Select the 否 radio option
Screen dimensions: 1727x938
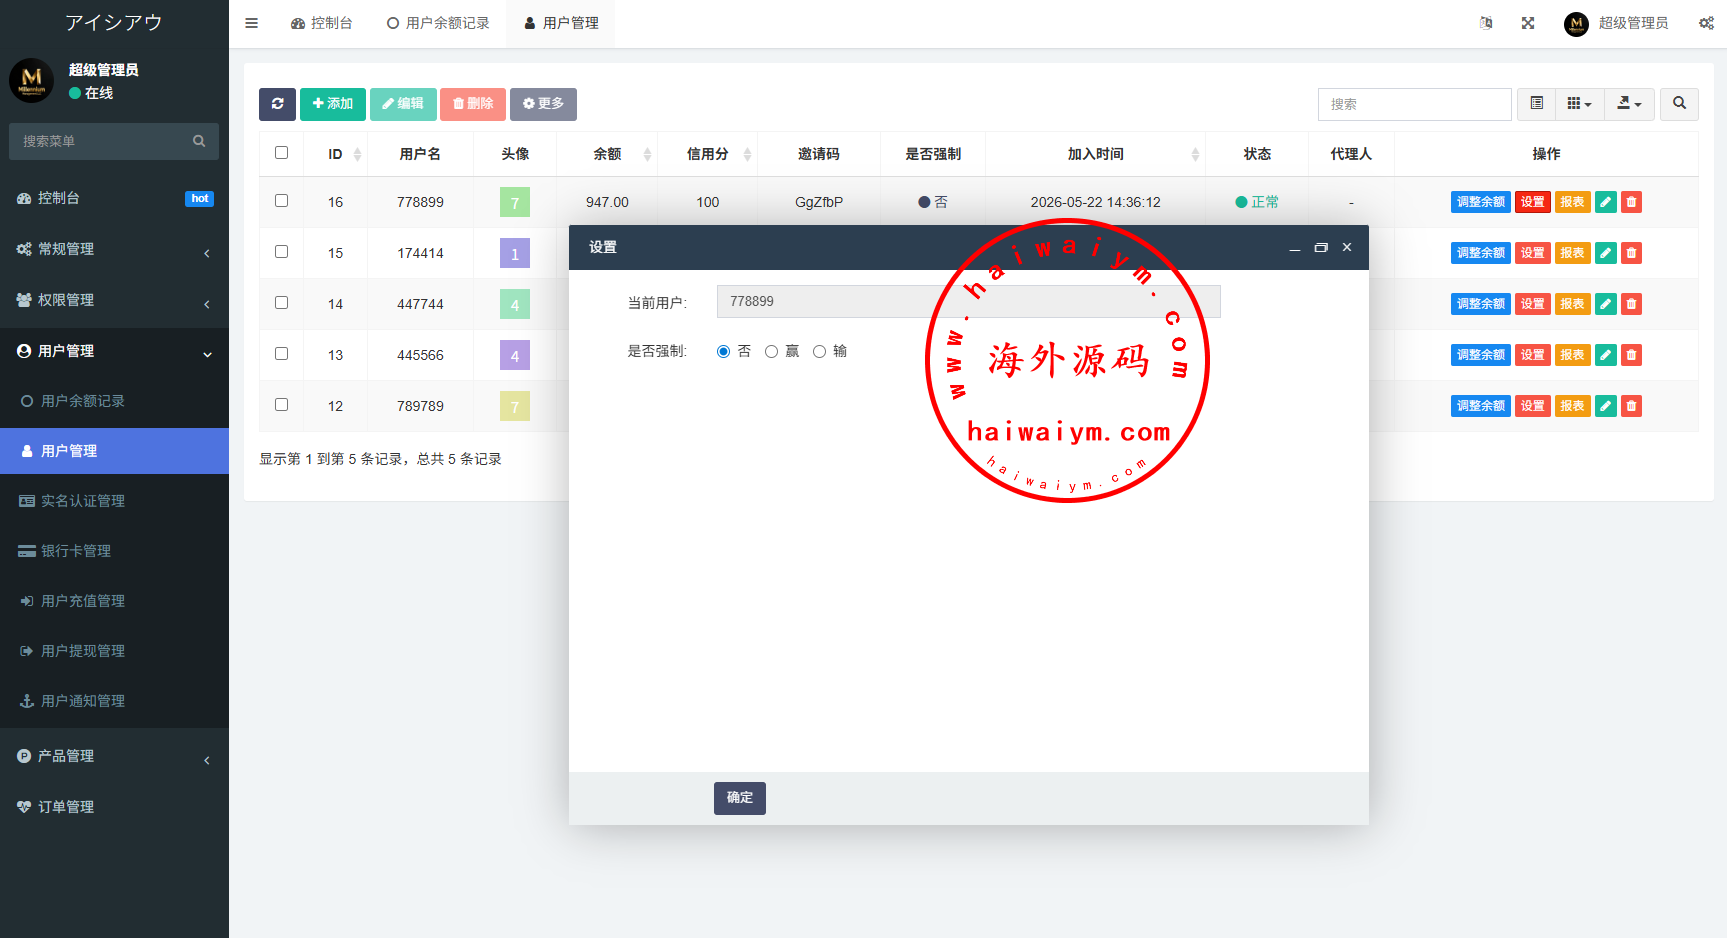723,352
